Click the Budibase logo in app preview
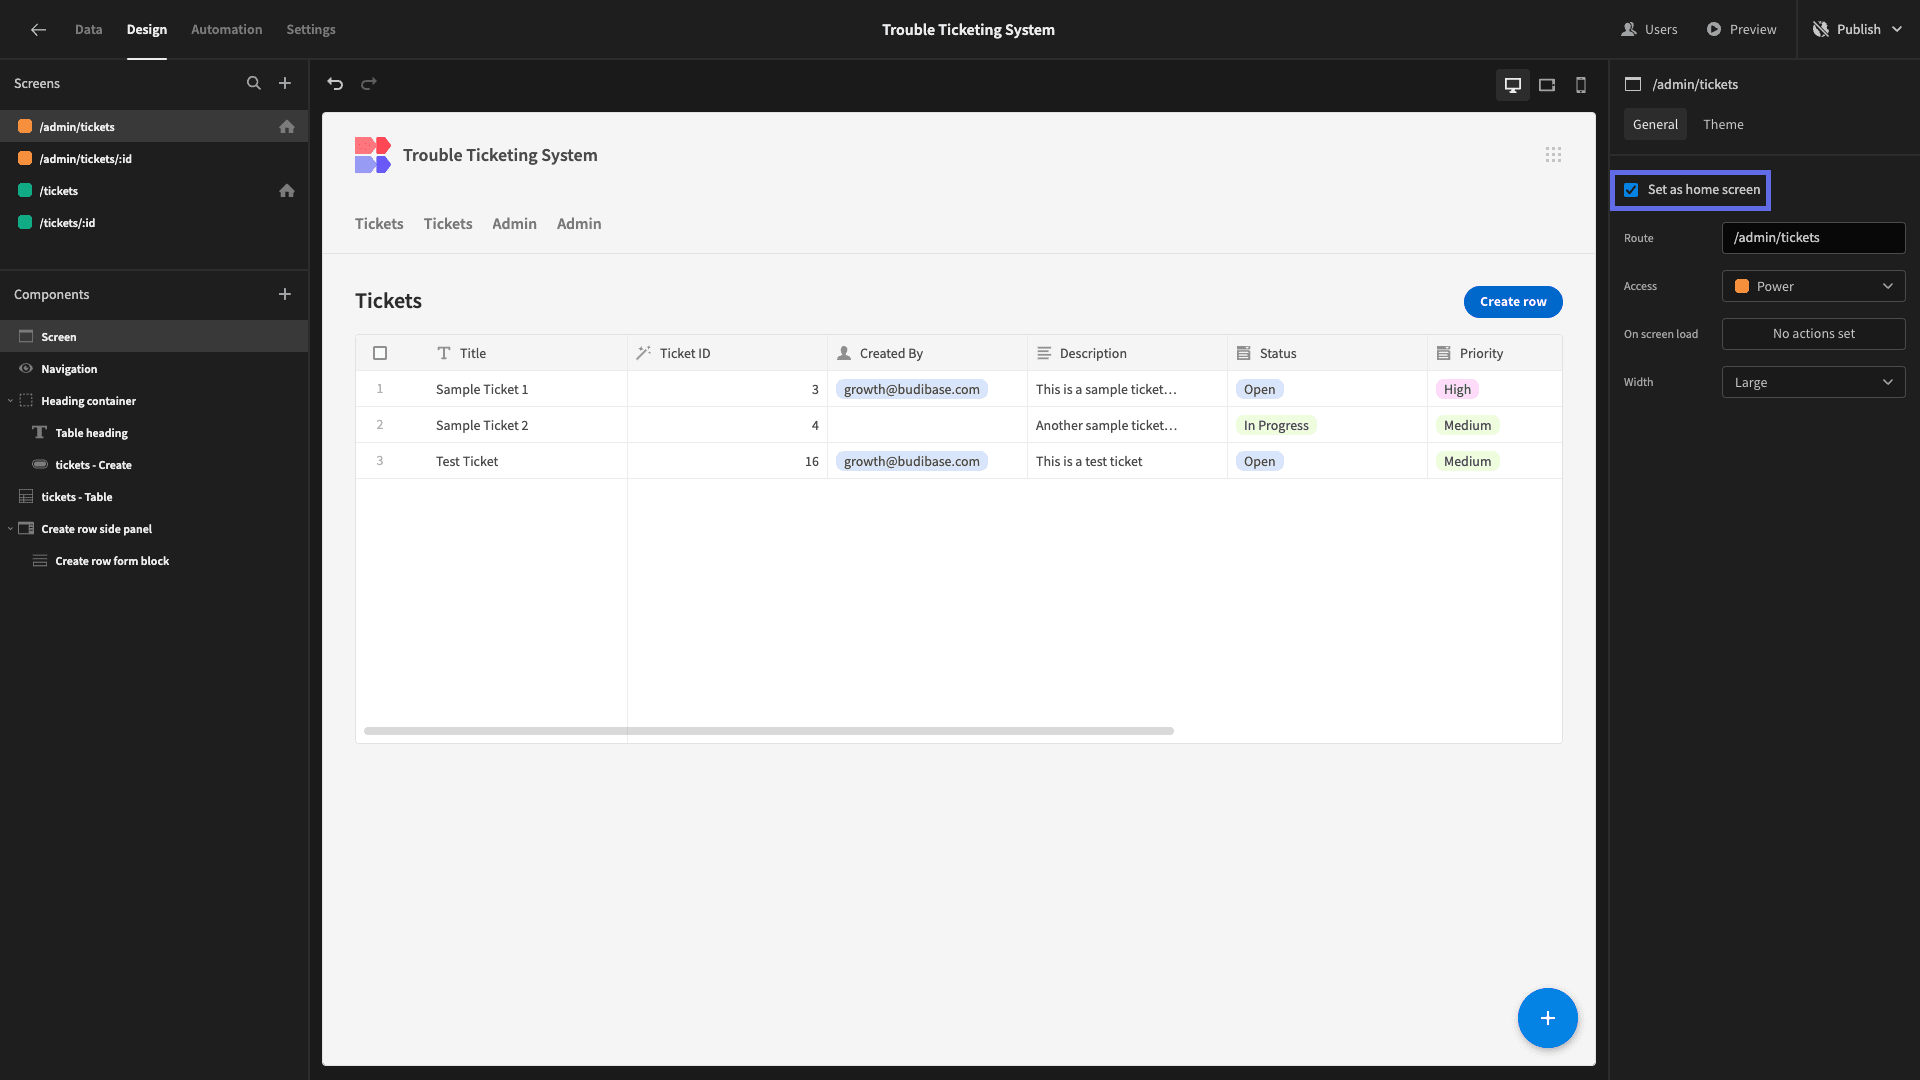This screenshot has width=1920, height=1080. pyautogui.click(x=373, y=155)
